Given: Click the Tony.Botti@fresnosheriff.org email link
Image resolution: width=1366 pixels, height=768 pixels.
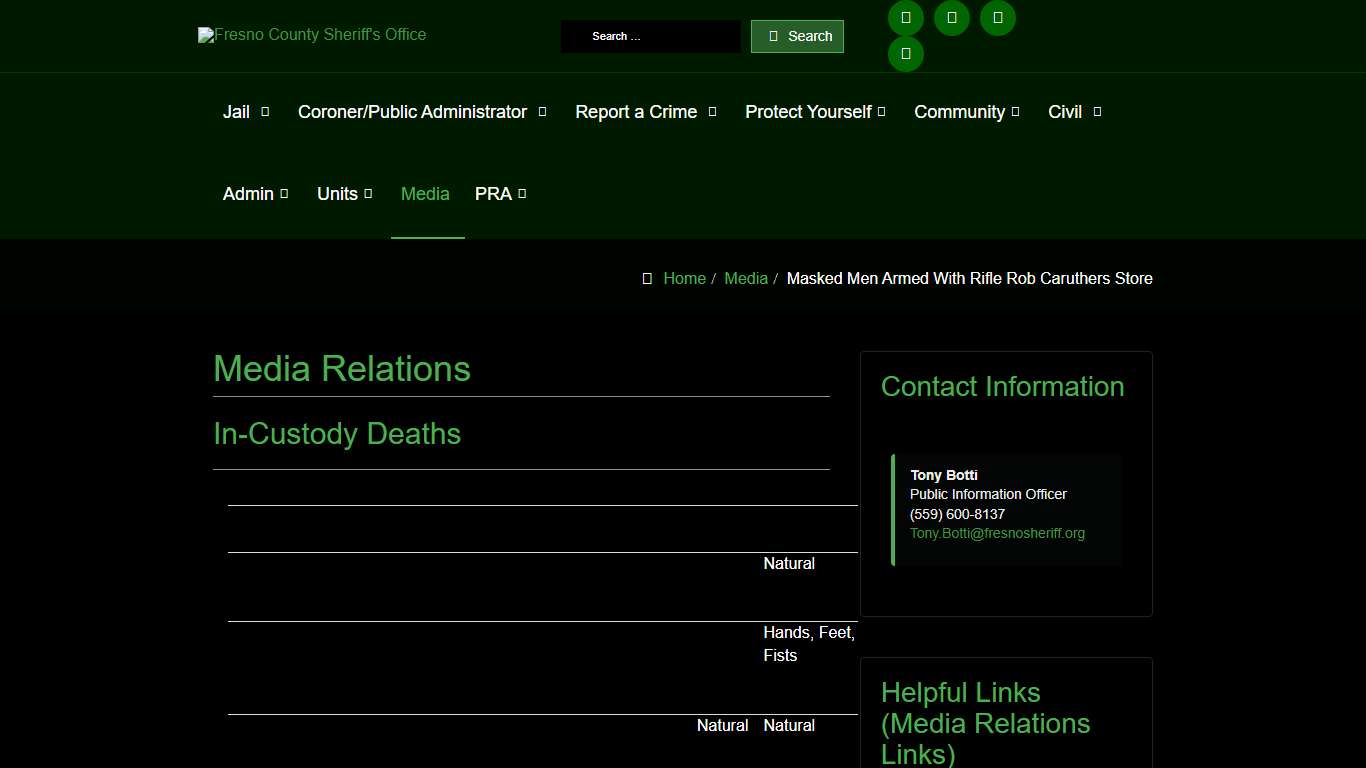Looking at the screenshot, I should coord(997,533).
